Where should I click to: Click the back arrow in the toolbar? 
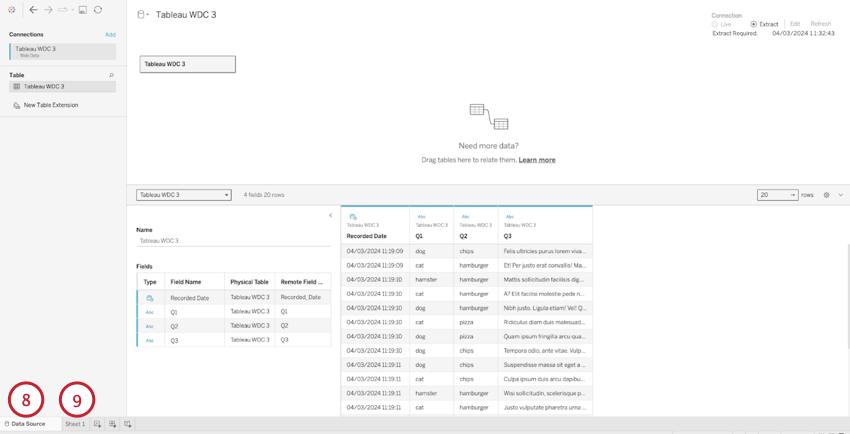click(34, 10)
